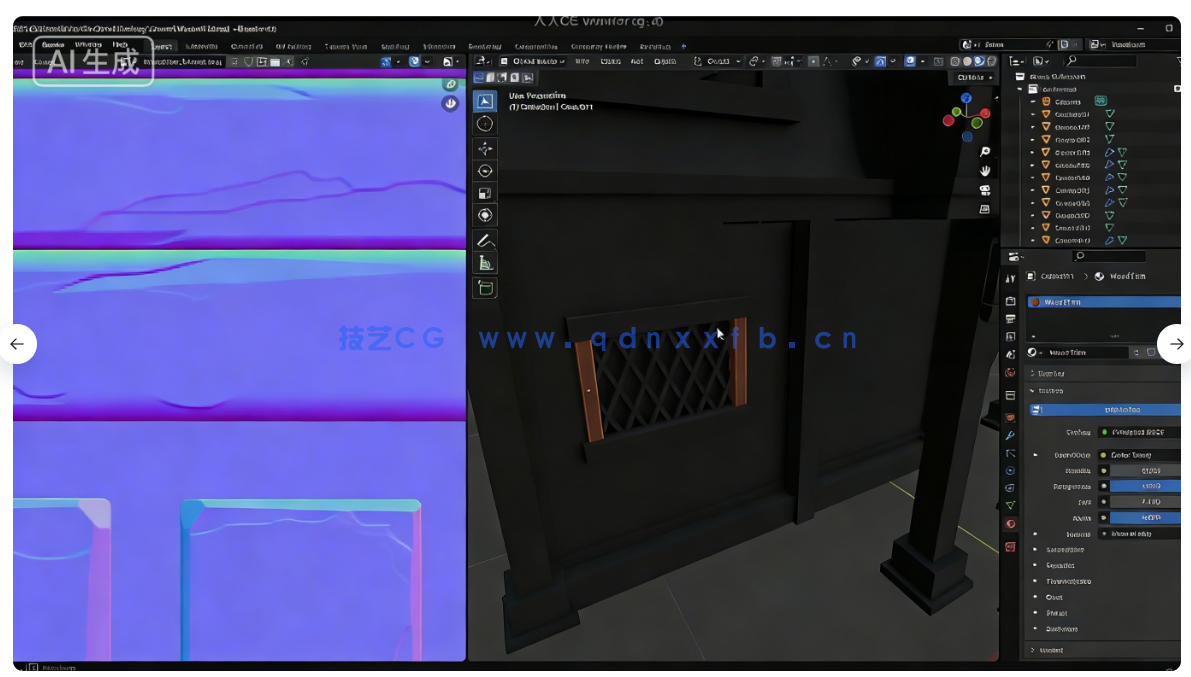Click the User Perspective viewport label
The height and width of the screenshot is (677, 1191).
pos(540,96)
